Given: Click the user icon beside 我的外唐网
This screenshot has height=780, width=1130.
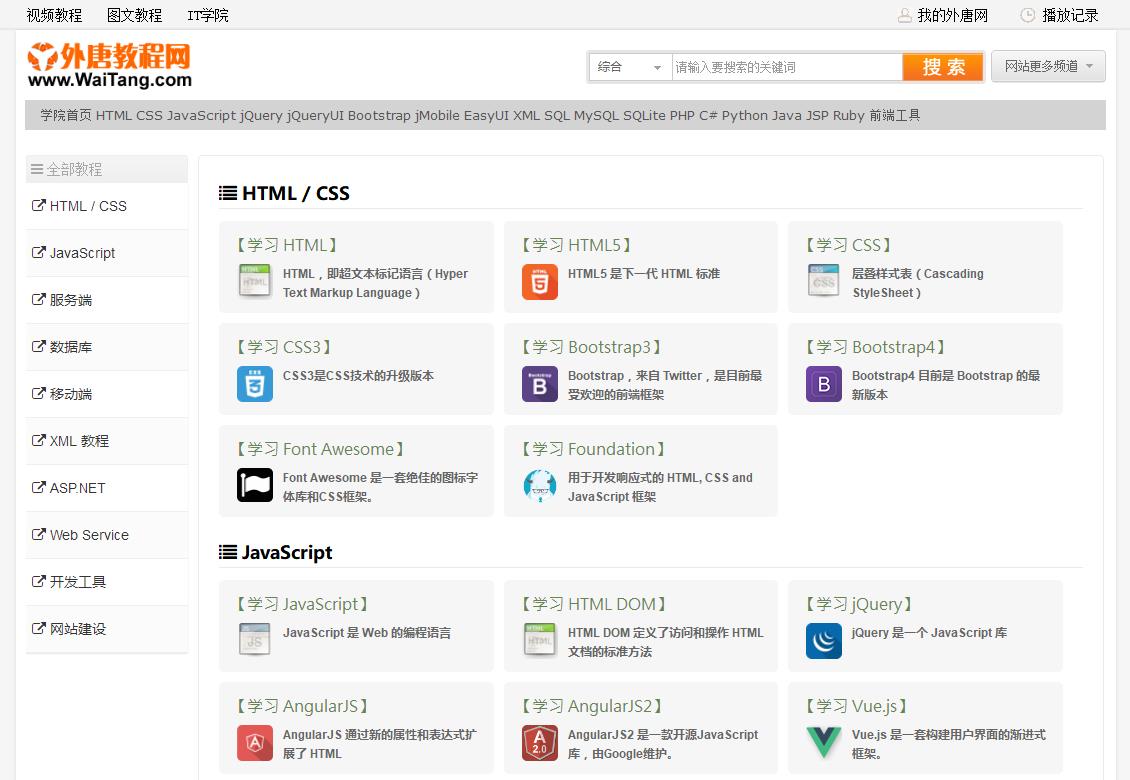Looking at the screenshot, I should point(904,15).
